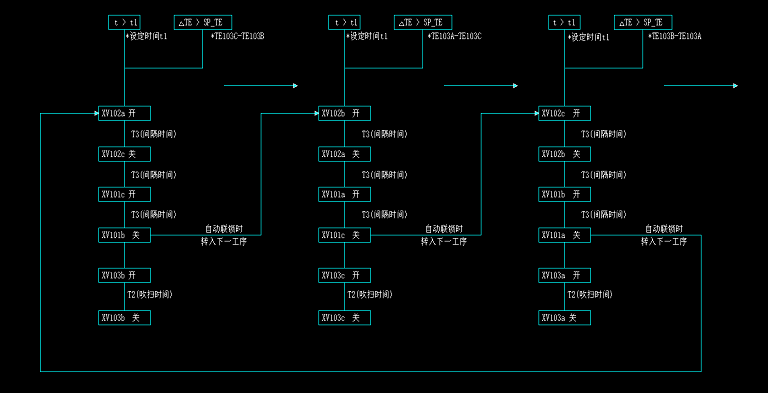Click T3 label between XV101b 开 and XV101a 关
The image size is (768, 393).
(x=603, y=215)
